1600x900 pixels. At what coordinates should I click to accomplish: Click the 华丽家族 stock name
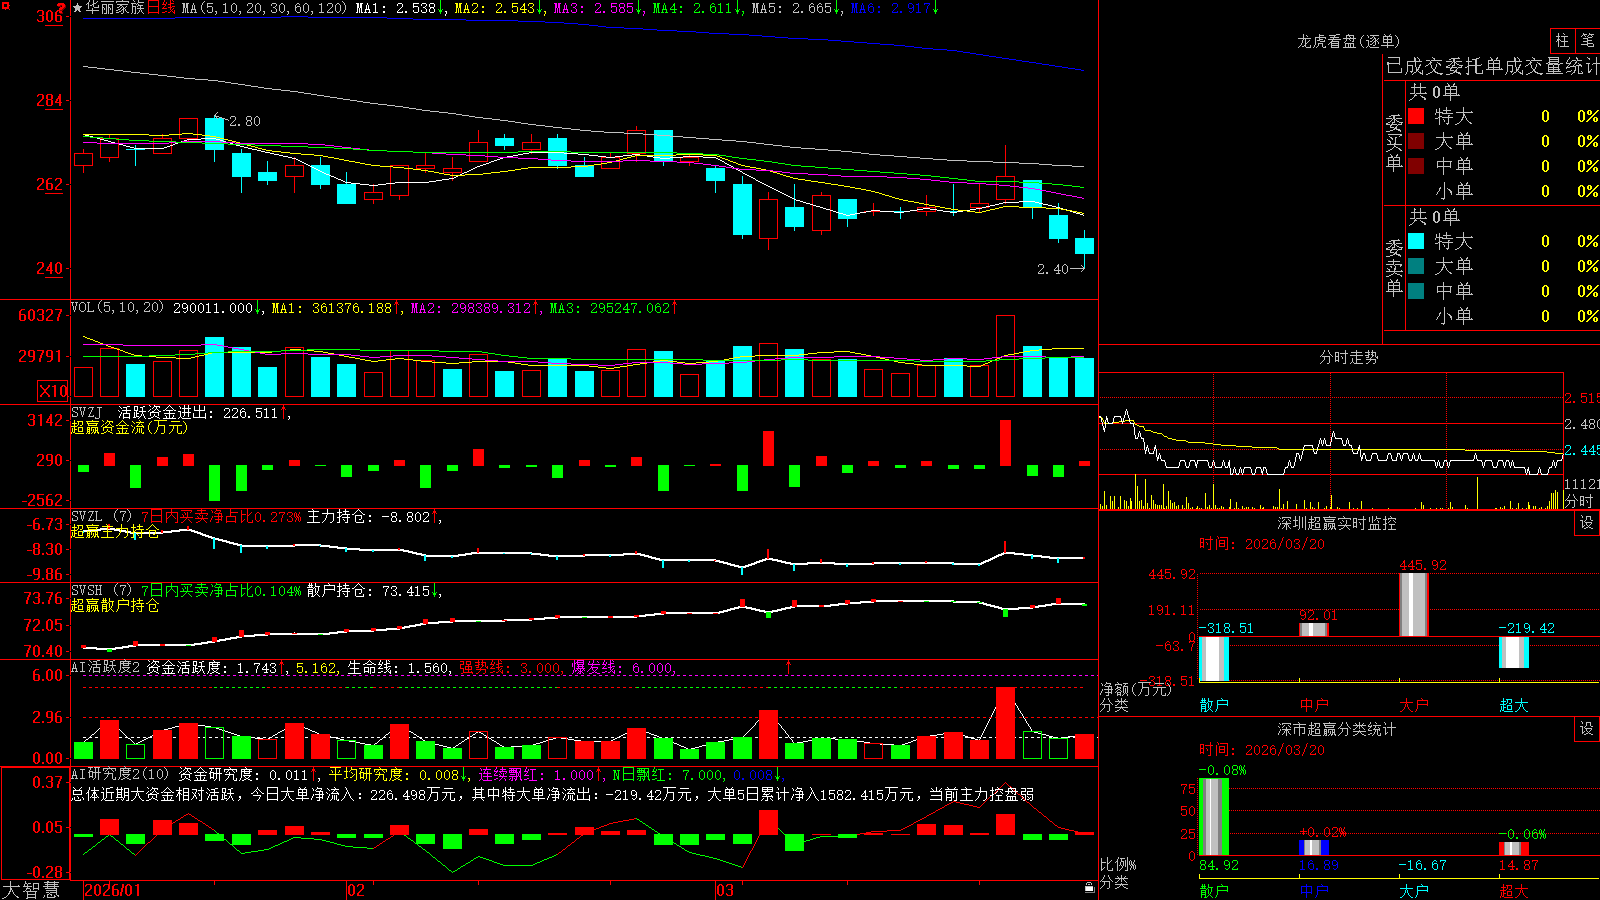(x=115, y=8)
